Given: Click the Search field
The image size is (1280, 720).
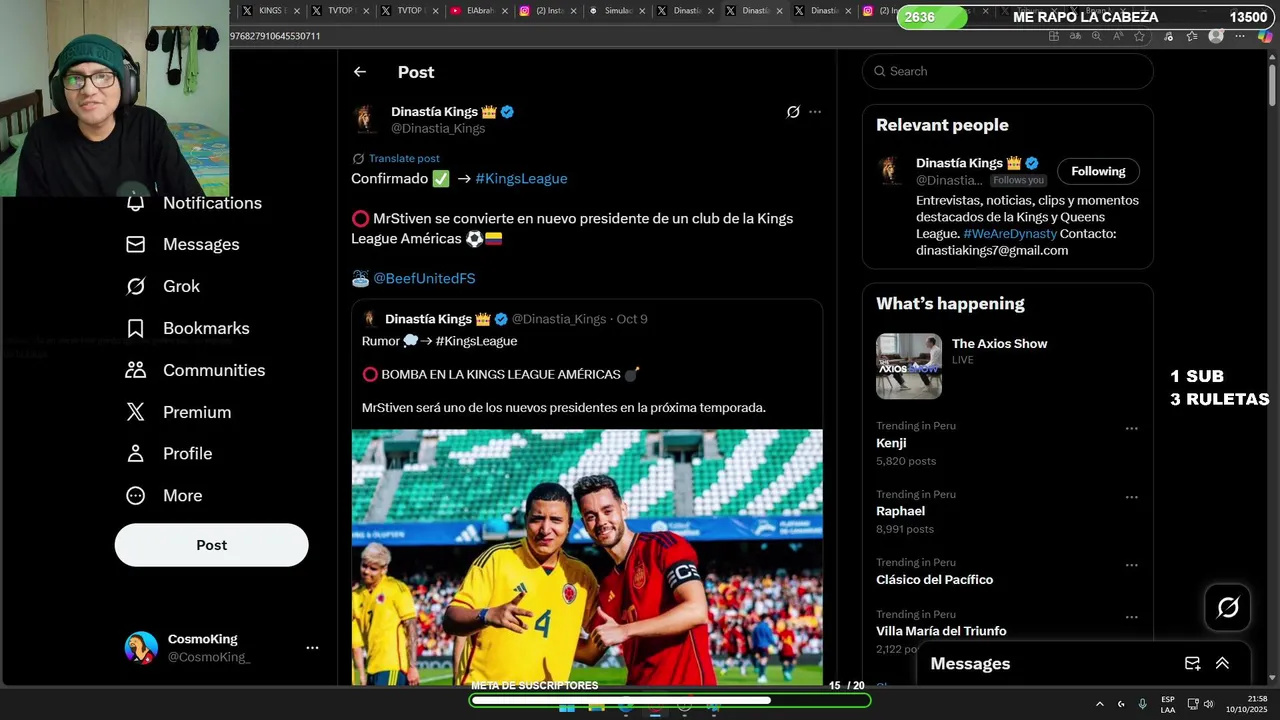Looking at the screenshot, I should [1008, 71].
